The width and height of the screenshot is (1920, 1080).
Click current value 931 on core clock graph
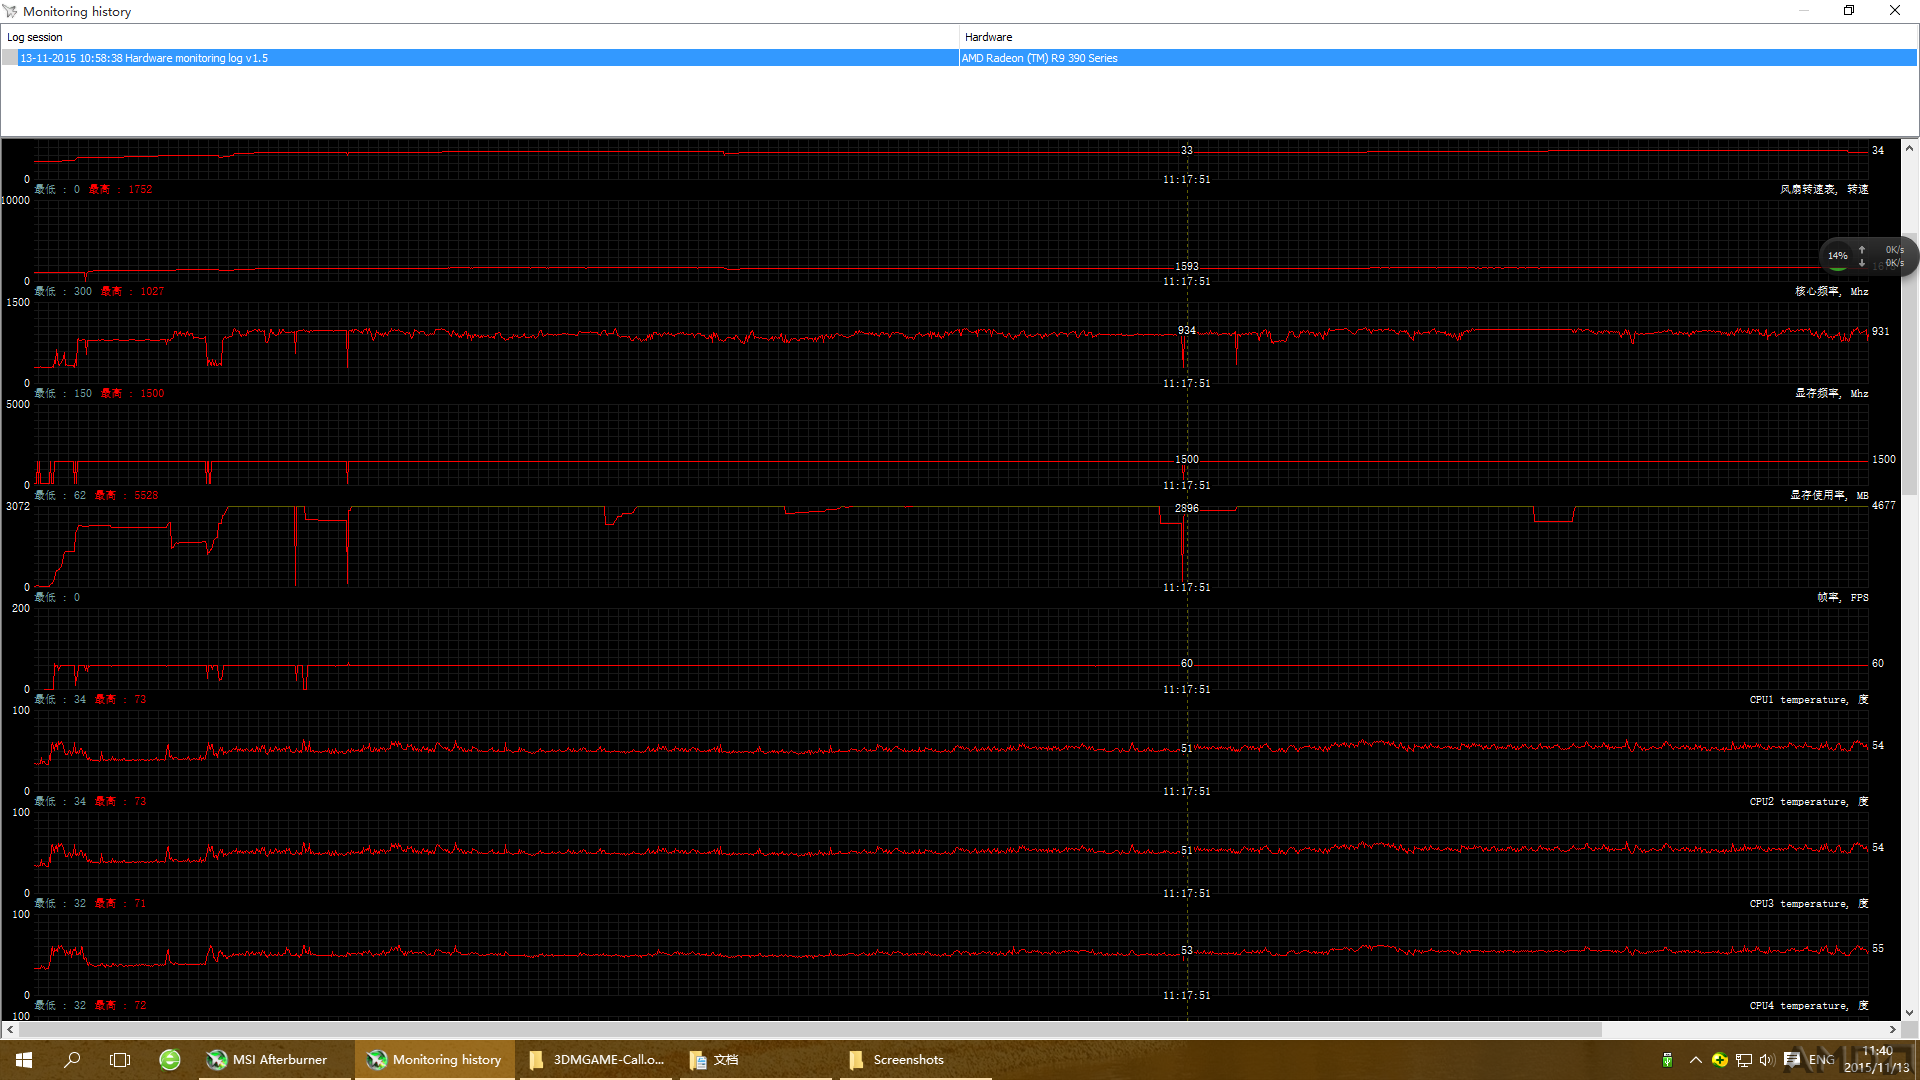tap(1881, 331)
